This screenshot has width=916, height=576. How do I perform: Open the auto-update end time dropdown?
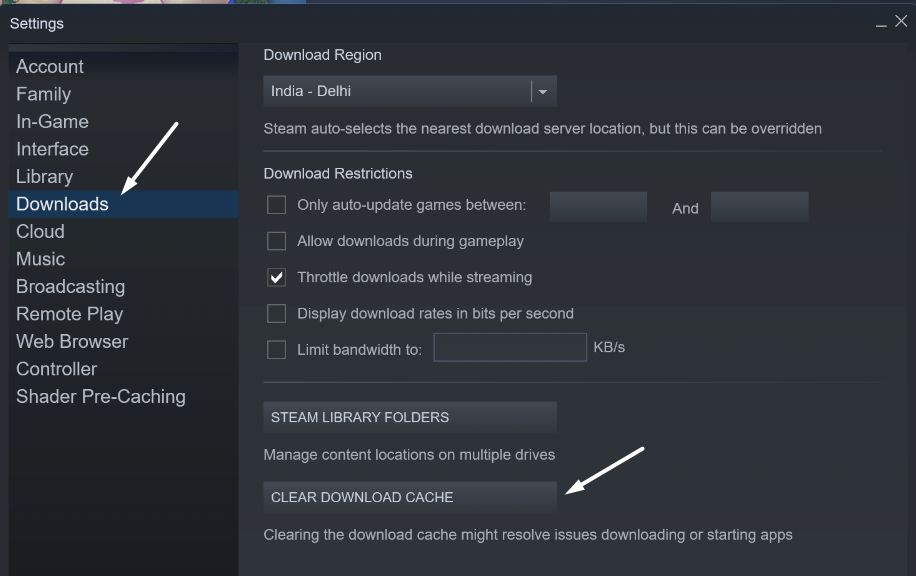click(x=759, y=207)
